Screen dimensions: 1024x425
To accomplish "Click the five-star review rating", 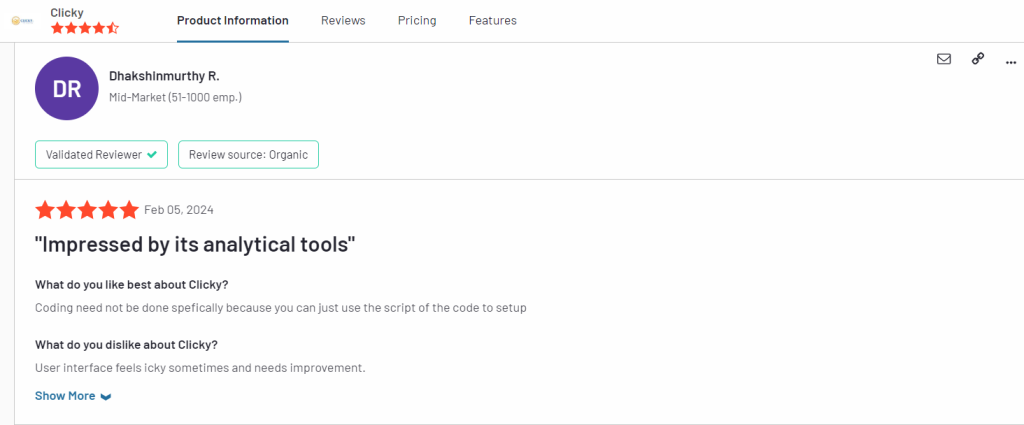I will [87, 210].
